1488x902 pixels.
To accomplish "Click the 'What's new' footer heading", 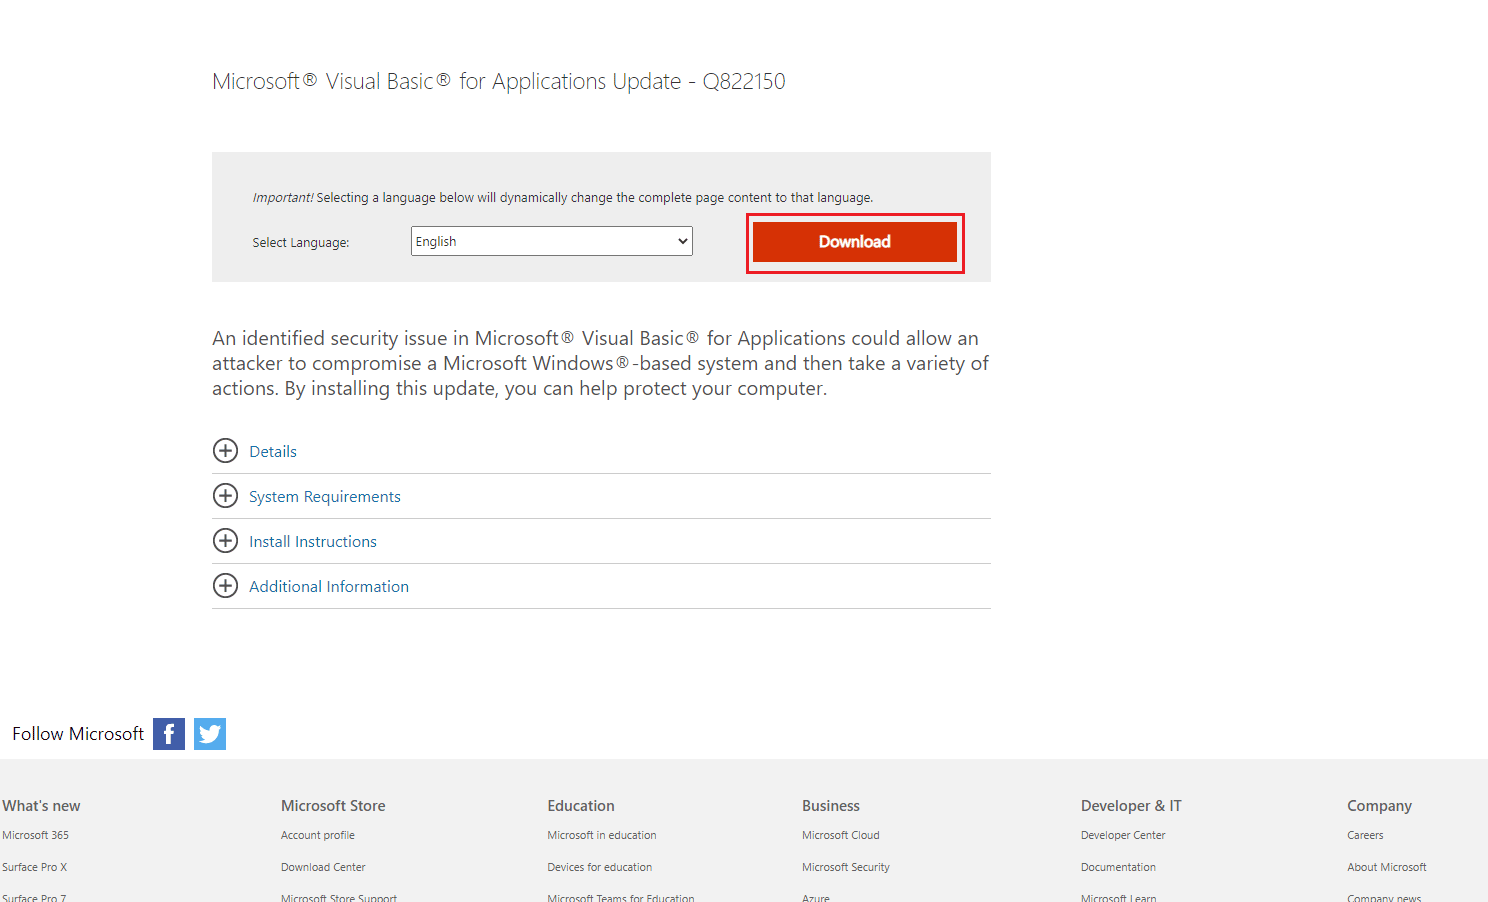I will 41,806.
